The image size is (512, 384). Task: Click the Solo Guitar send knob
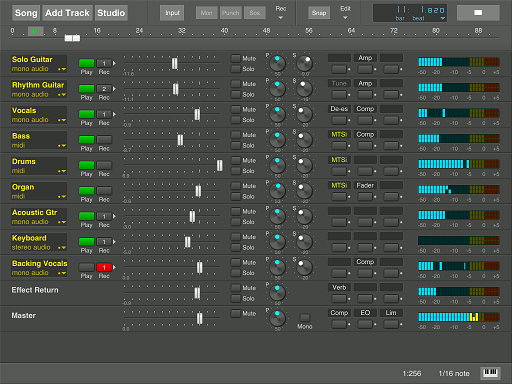(304, 63)
